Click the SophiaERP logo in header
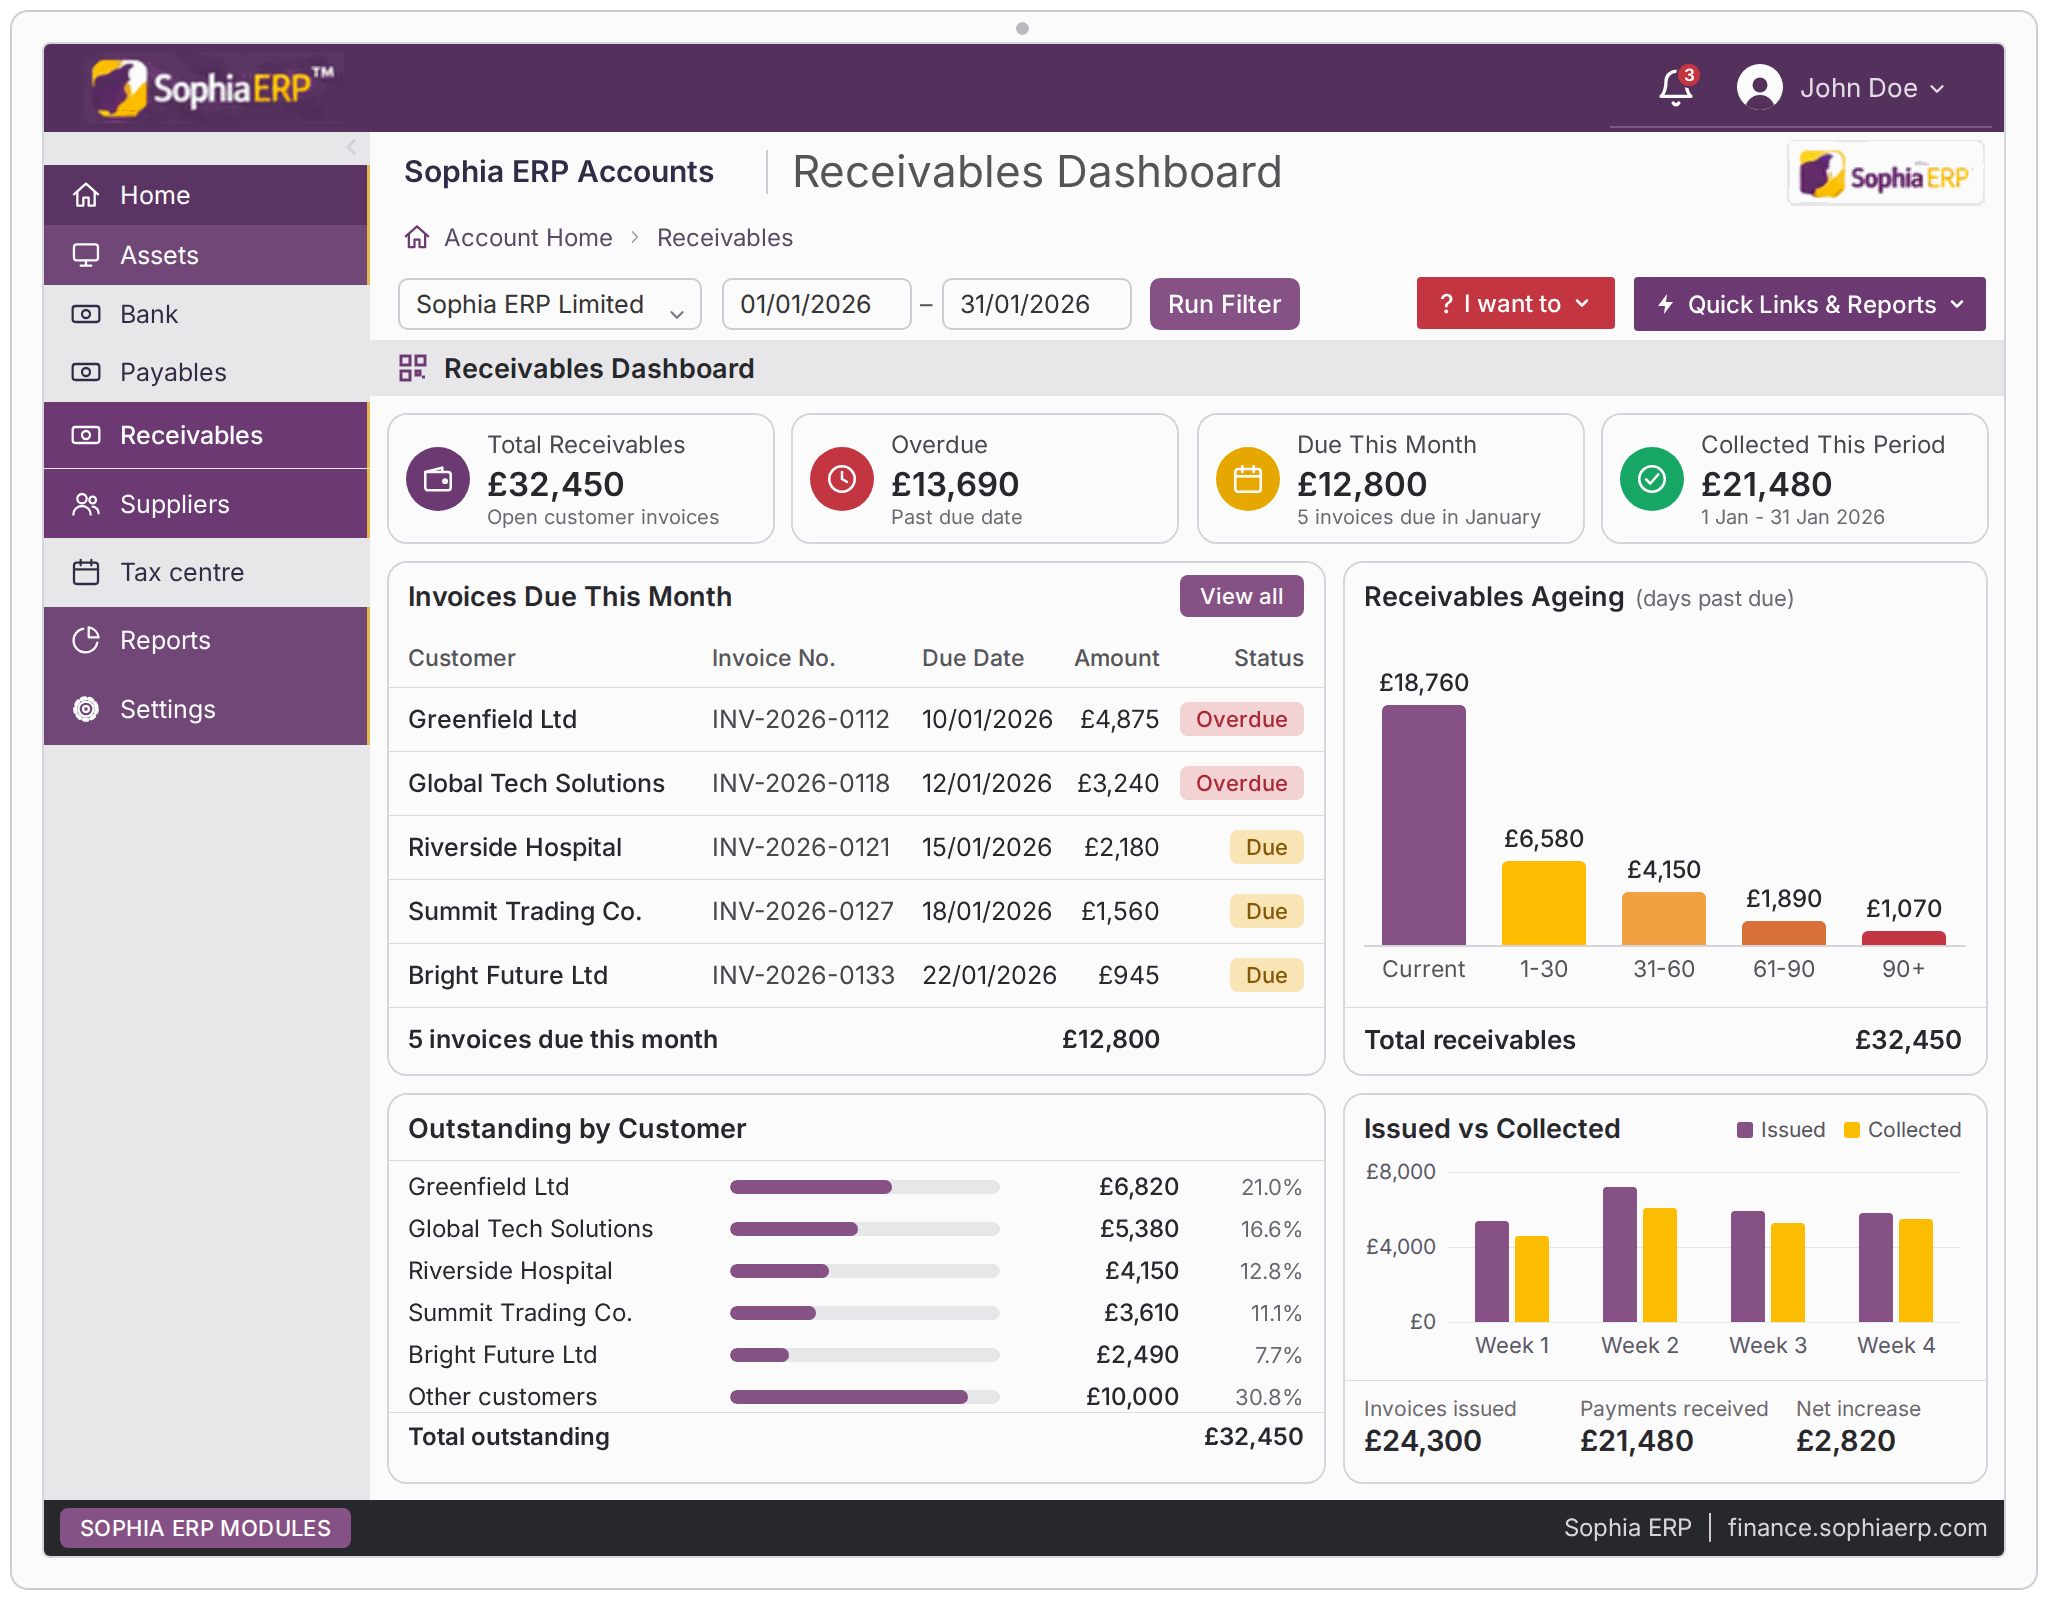2048x1600 pixels. [211, 88]
